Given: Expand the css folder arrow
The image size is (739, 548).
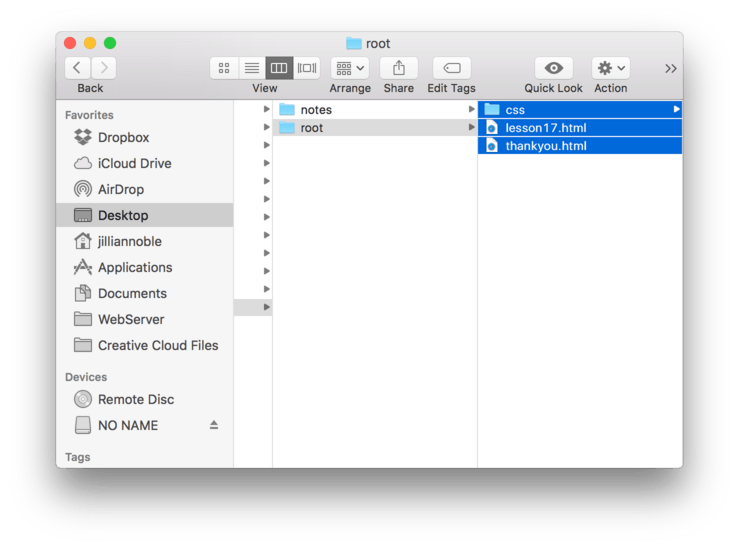Looking at the screenshot, I should [x=676, y=109].
